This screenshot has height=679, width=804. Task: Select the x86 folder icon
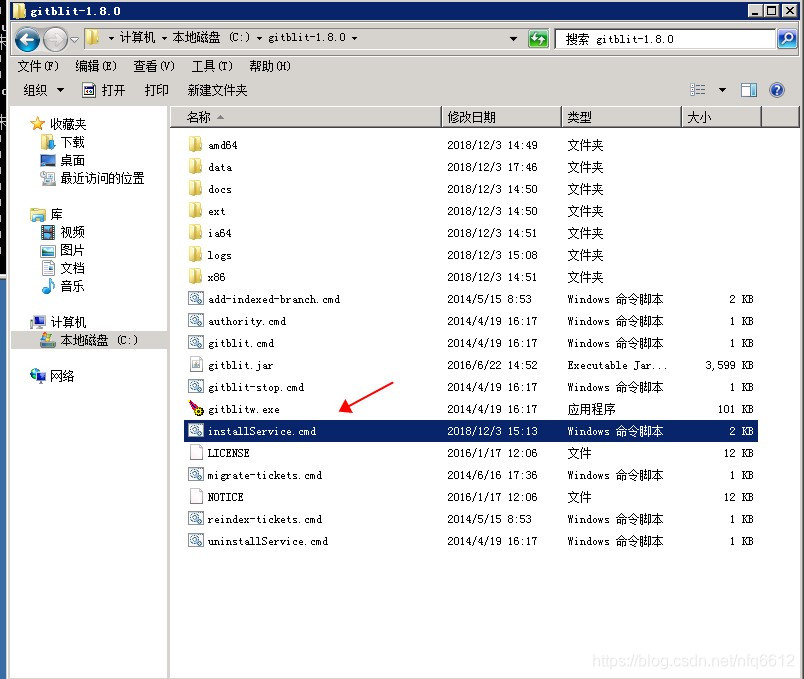click(x=195, y=276)
